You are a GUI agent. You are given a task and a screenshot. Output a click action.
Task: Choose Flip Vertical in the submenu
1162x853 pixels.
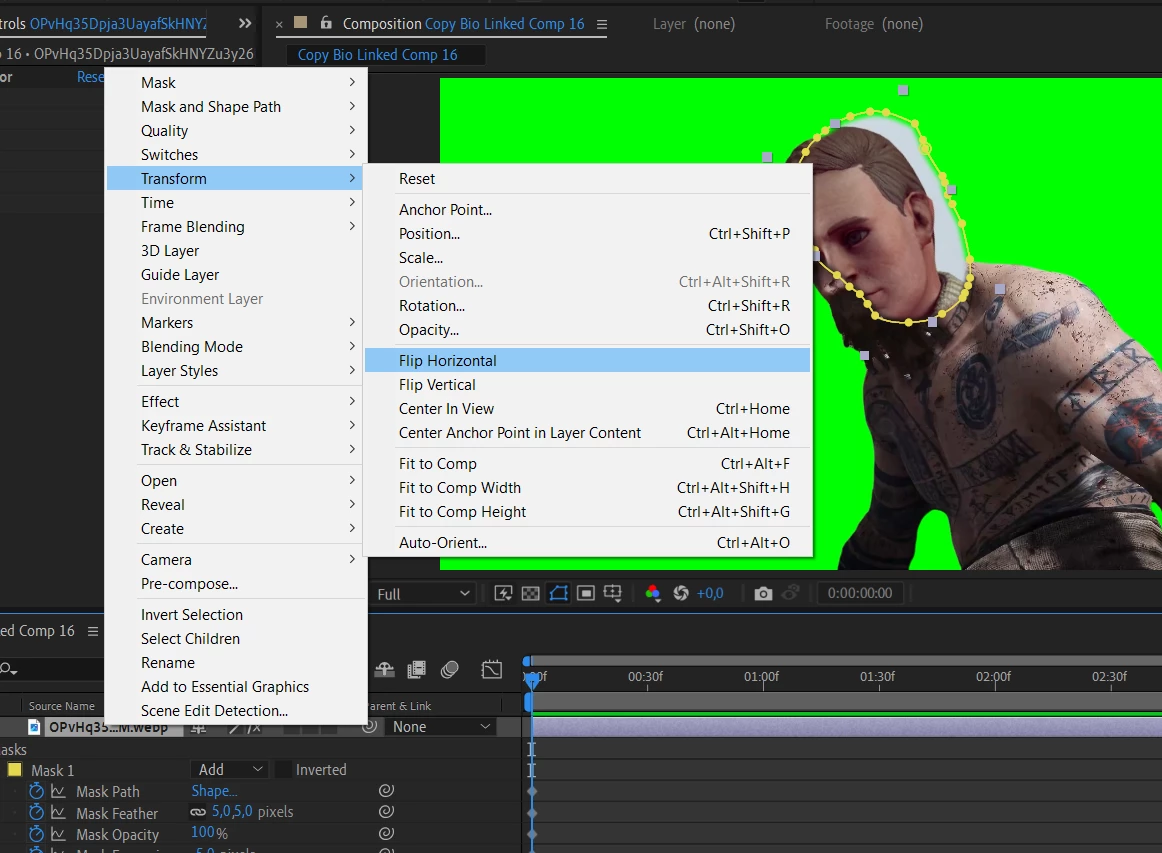pos(588,385)
